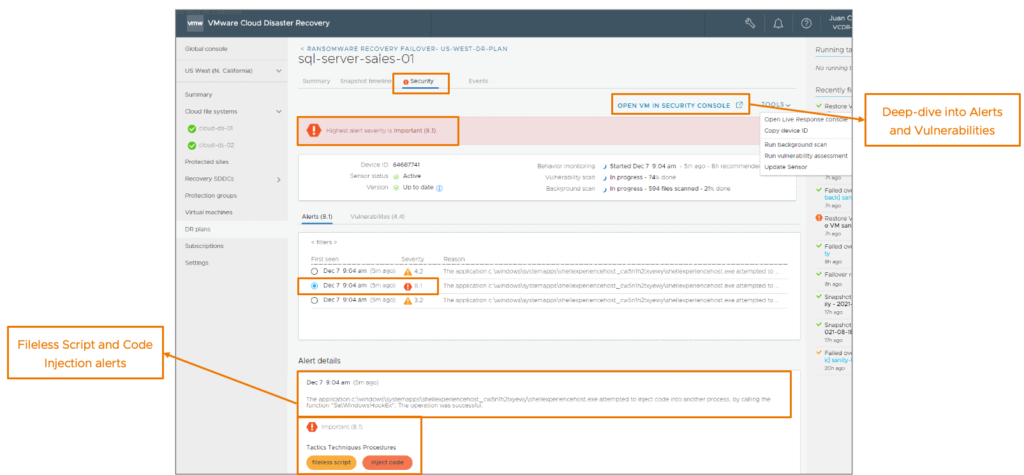Click the red error icon in recent tasks
Image resolution: width=1024 pixels, height=475 pixels.
818,218
